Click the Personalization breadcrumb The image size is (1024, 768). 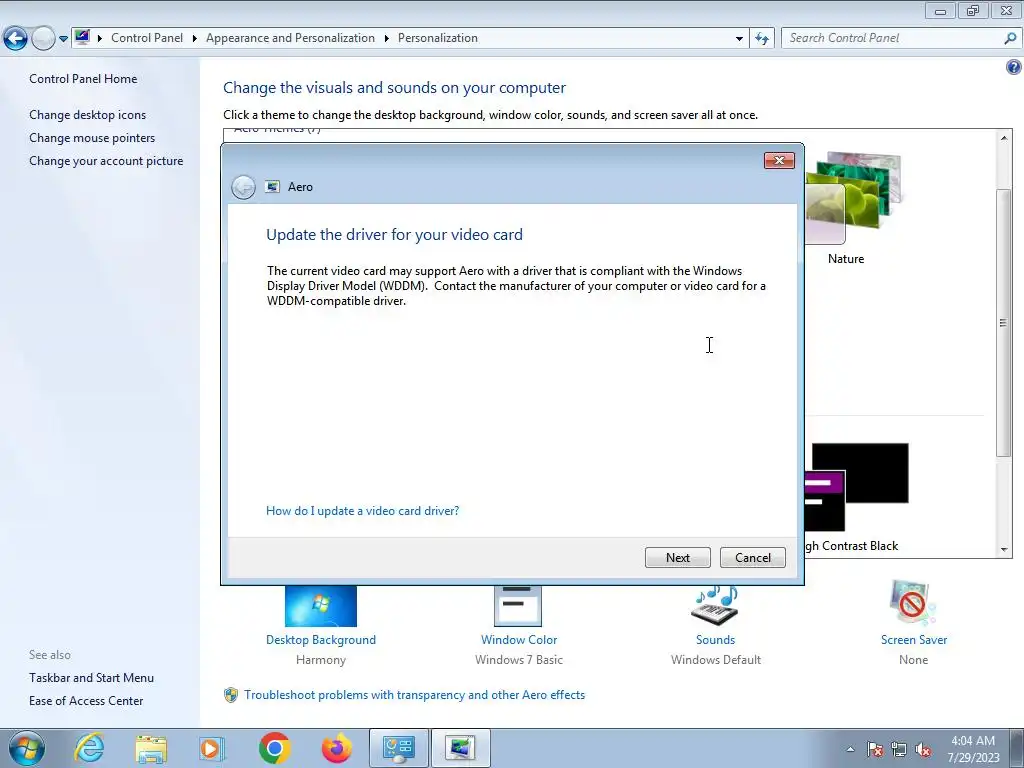438,38
